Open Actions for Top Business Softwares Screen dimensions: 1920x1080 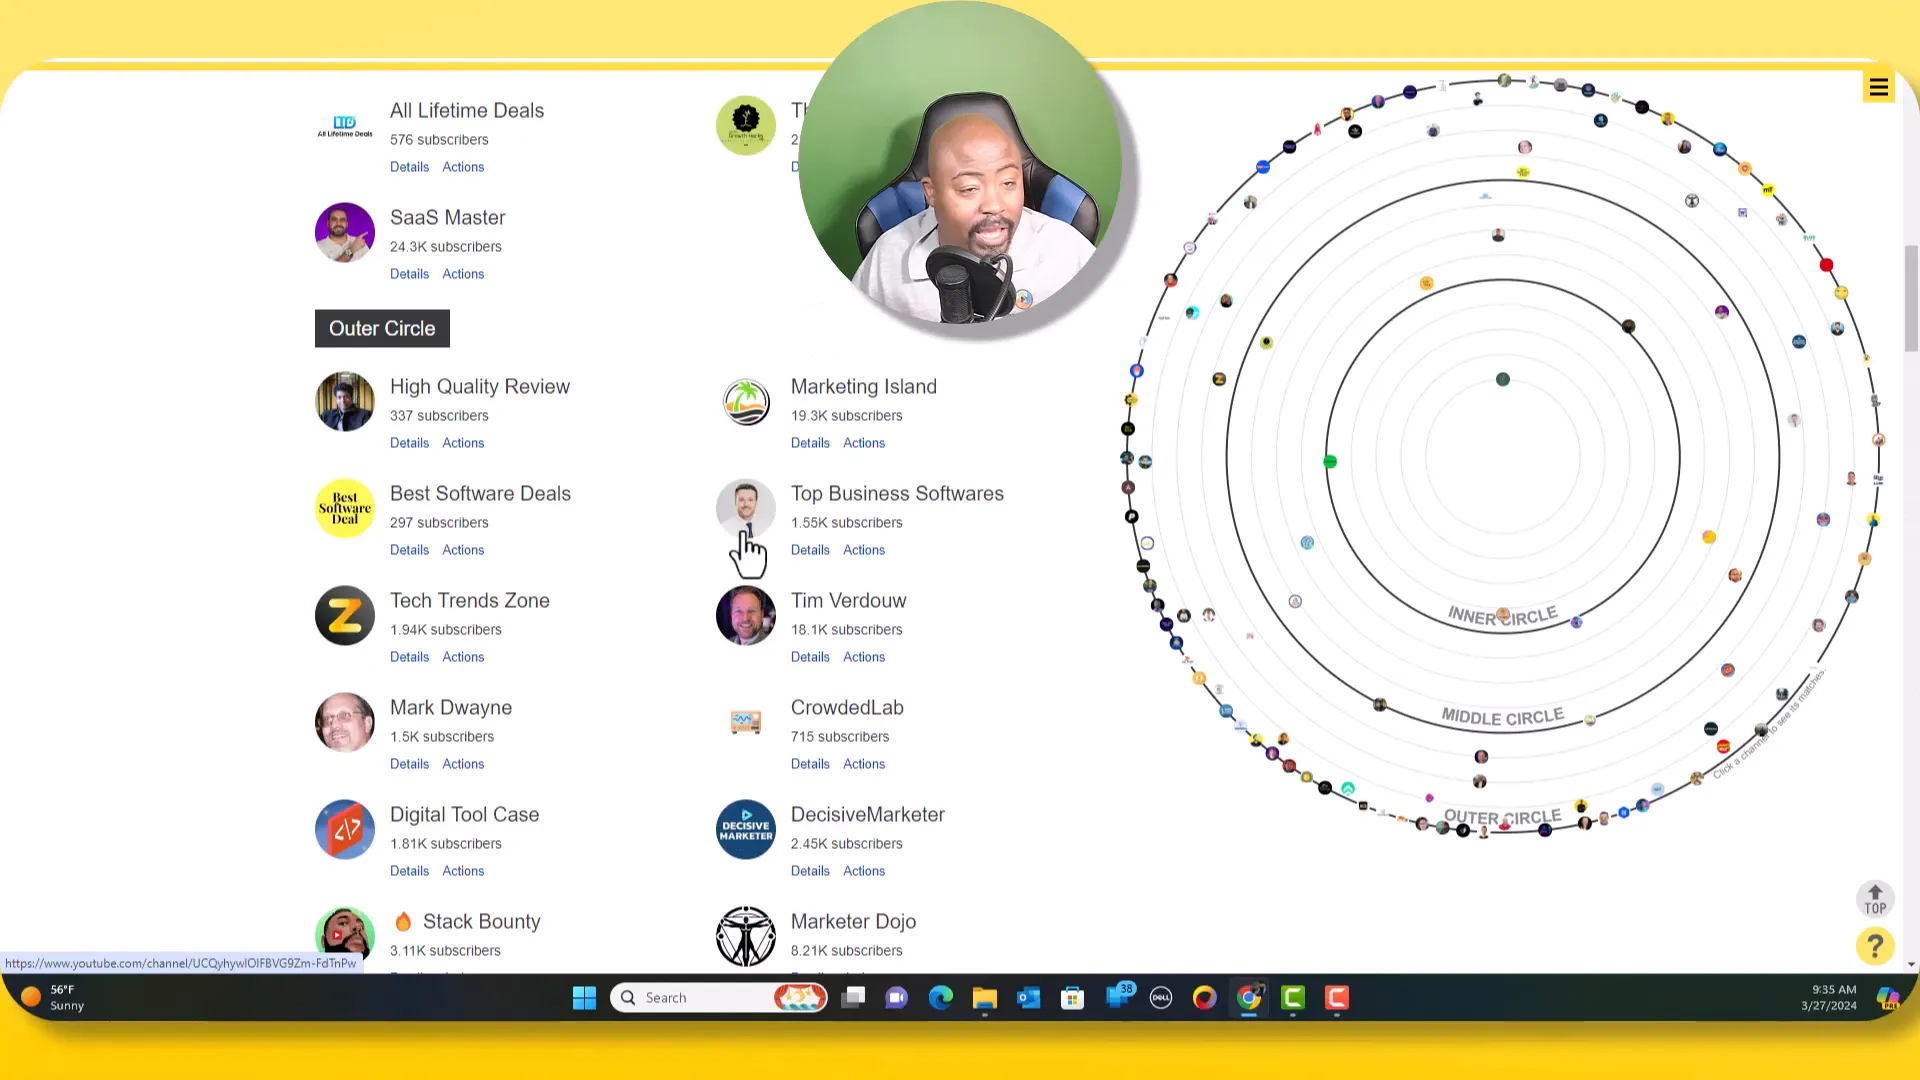tap(864, 550)
